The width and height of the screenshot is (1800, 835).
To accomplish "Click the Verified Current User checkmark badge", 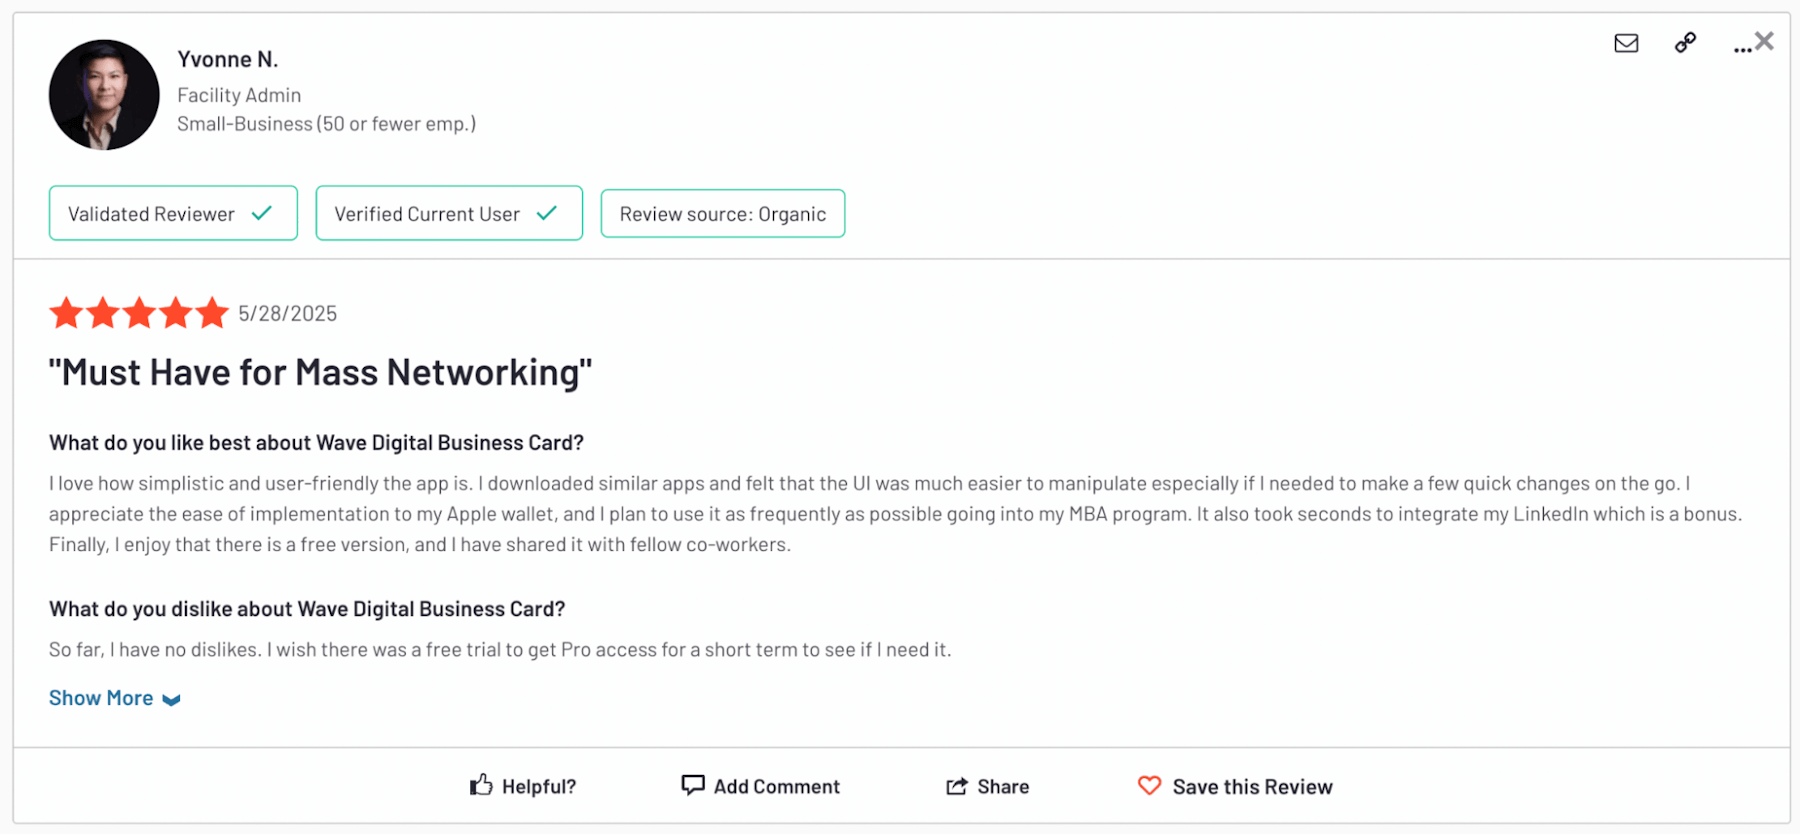I will coord(449,213).
